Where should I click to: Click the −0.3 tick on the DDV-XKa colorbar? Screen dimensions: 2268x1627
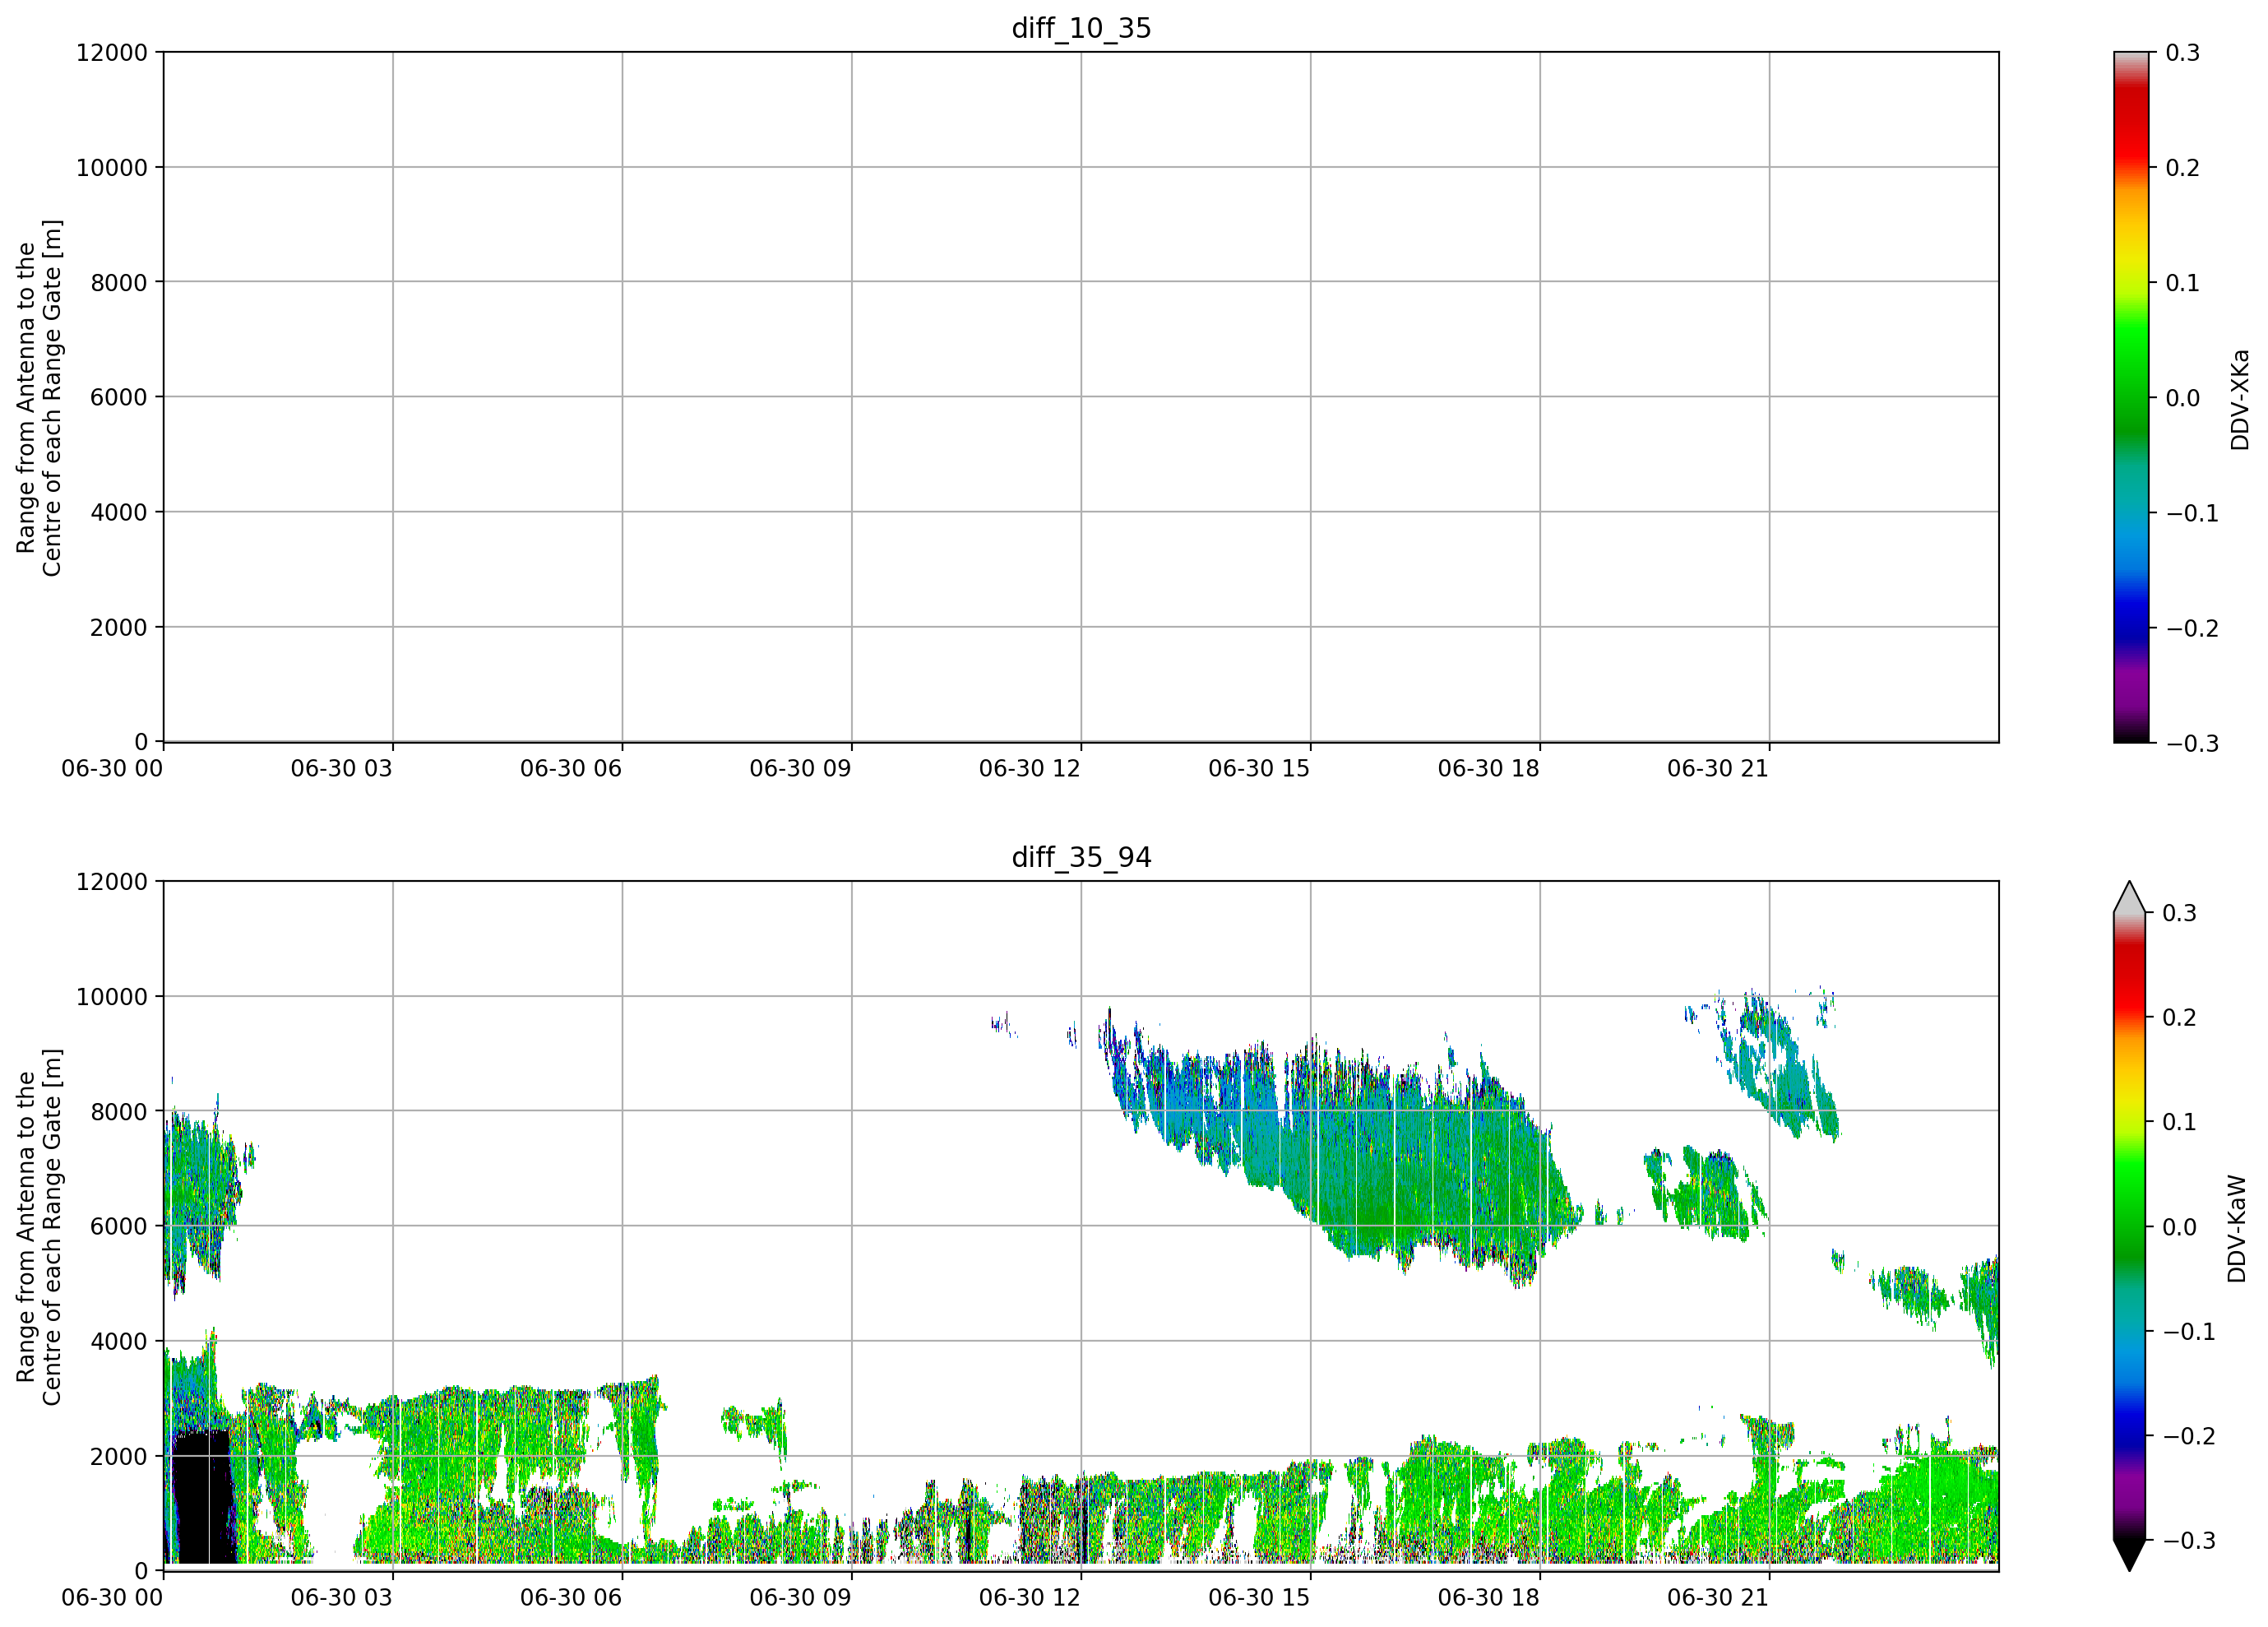click(2192, 743)
